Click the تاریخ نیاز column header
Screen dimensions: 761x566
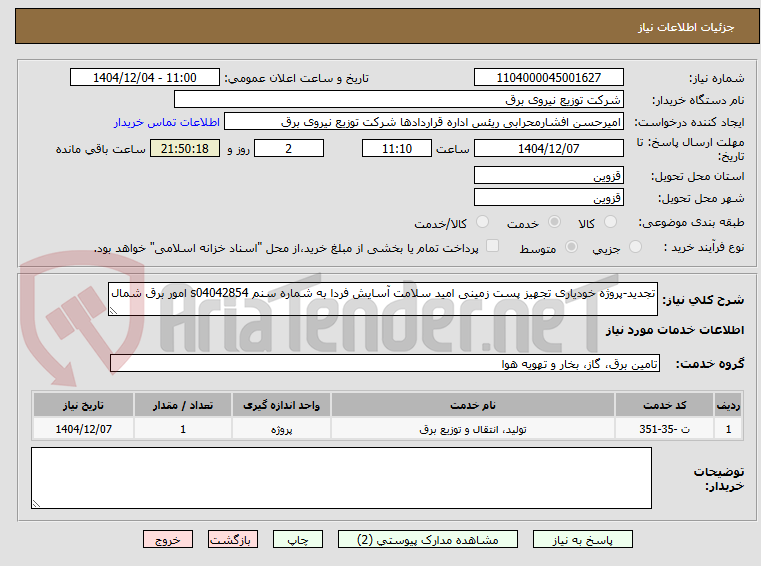coord(83,405)
